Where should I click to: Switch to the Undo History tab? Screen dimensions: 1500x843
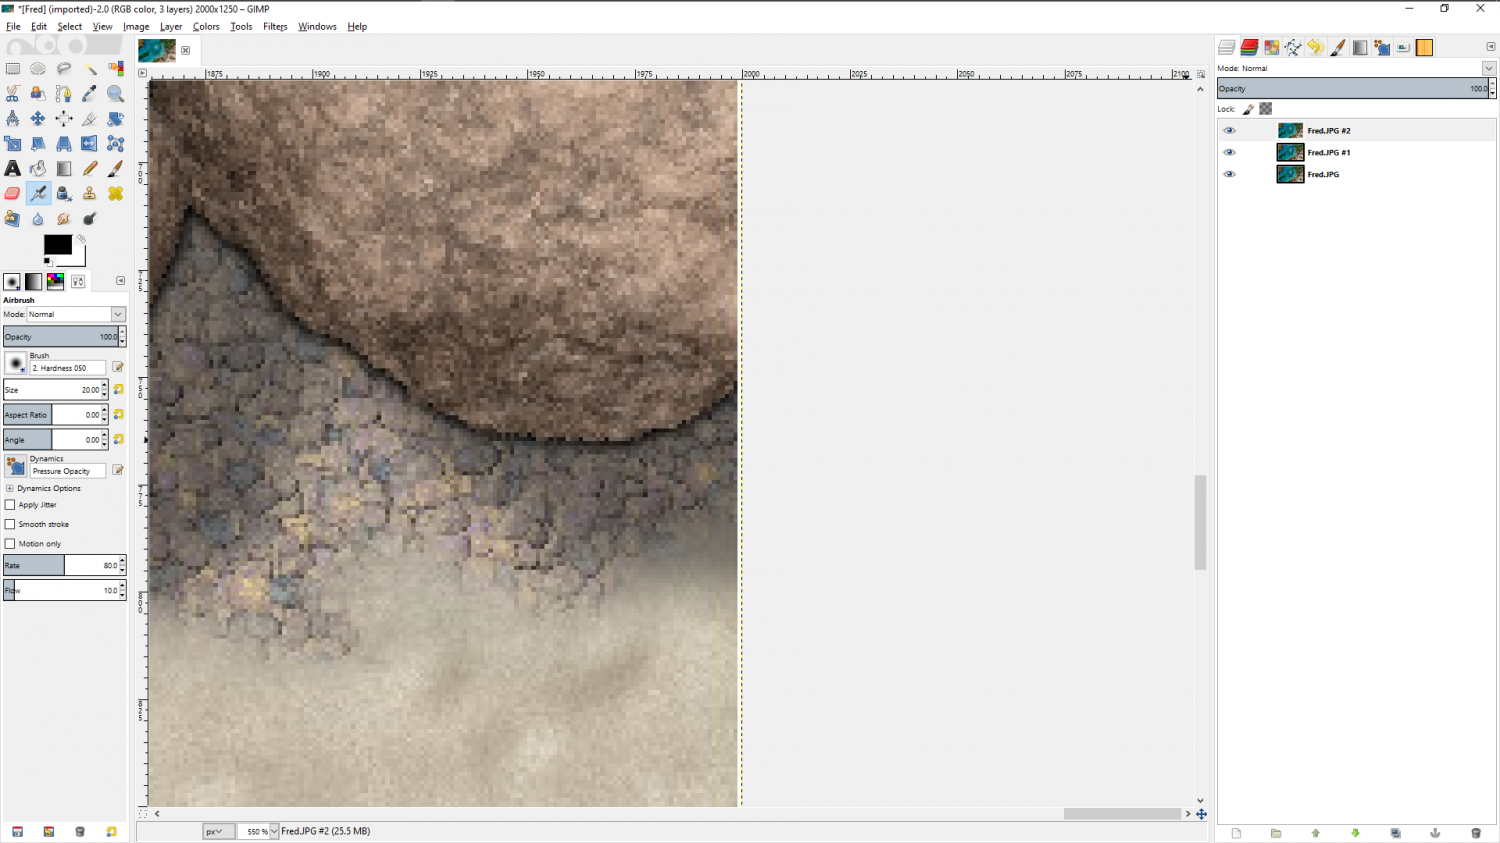pos(1315,47)
